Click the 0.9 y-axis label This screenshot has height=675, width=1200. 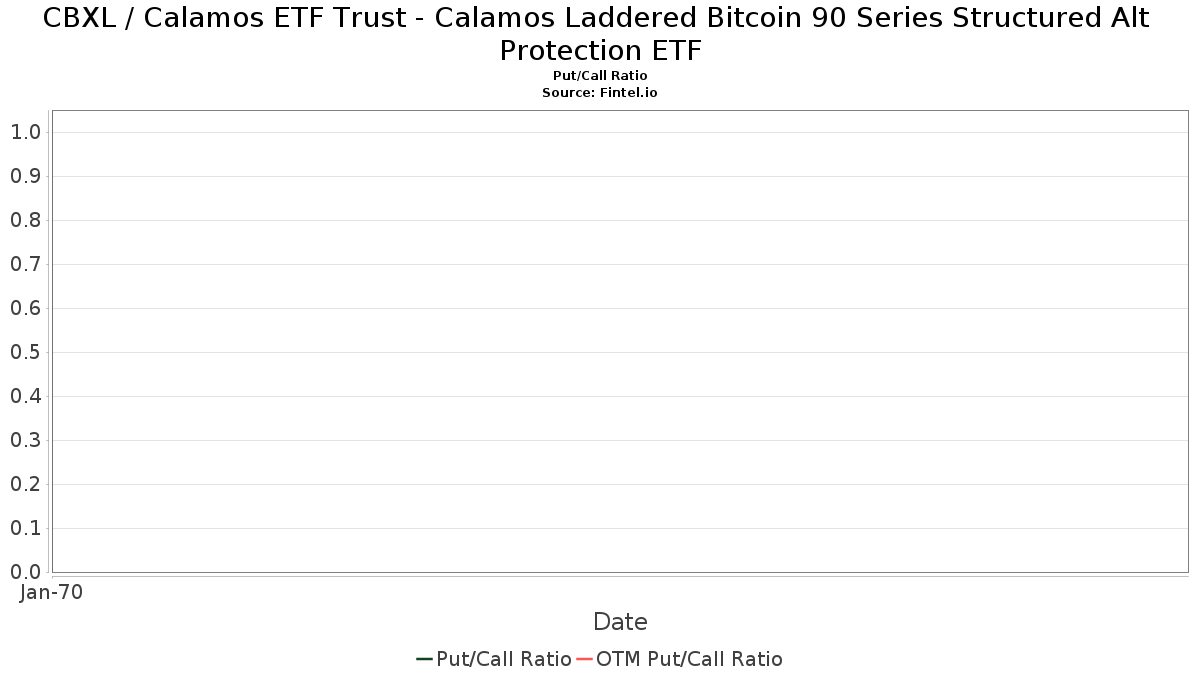pyautogui.click(x=25, y=176)
